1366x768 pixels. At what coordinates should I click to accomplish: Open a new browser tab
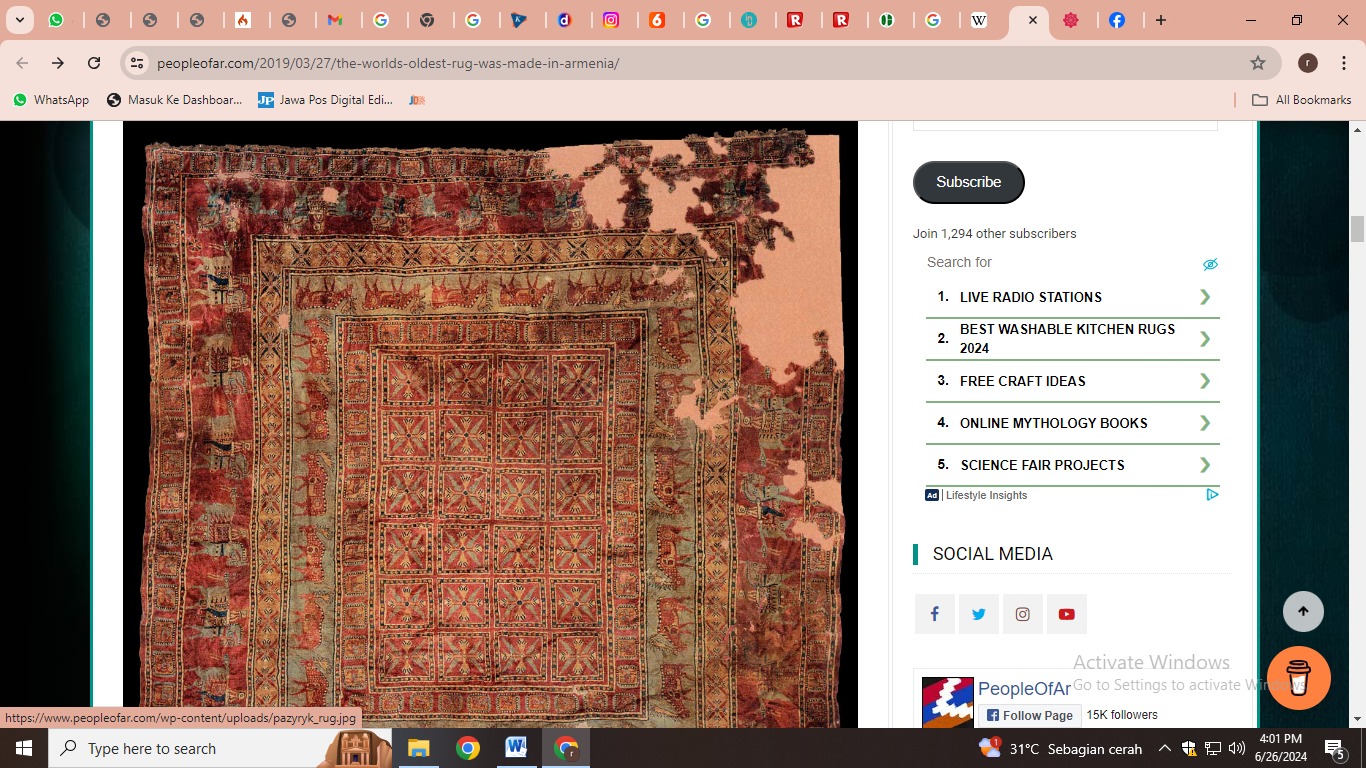(x=1161, y=20)
